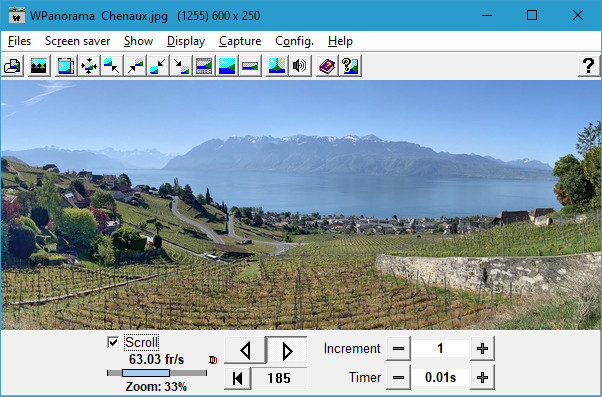Image resolution: width=602 pixels, height=397 pixels.
Task: Maximize the WPanorama window
Action: 532,15
